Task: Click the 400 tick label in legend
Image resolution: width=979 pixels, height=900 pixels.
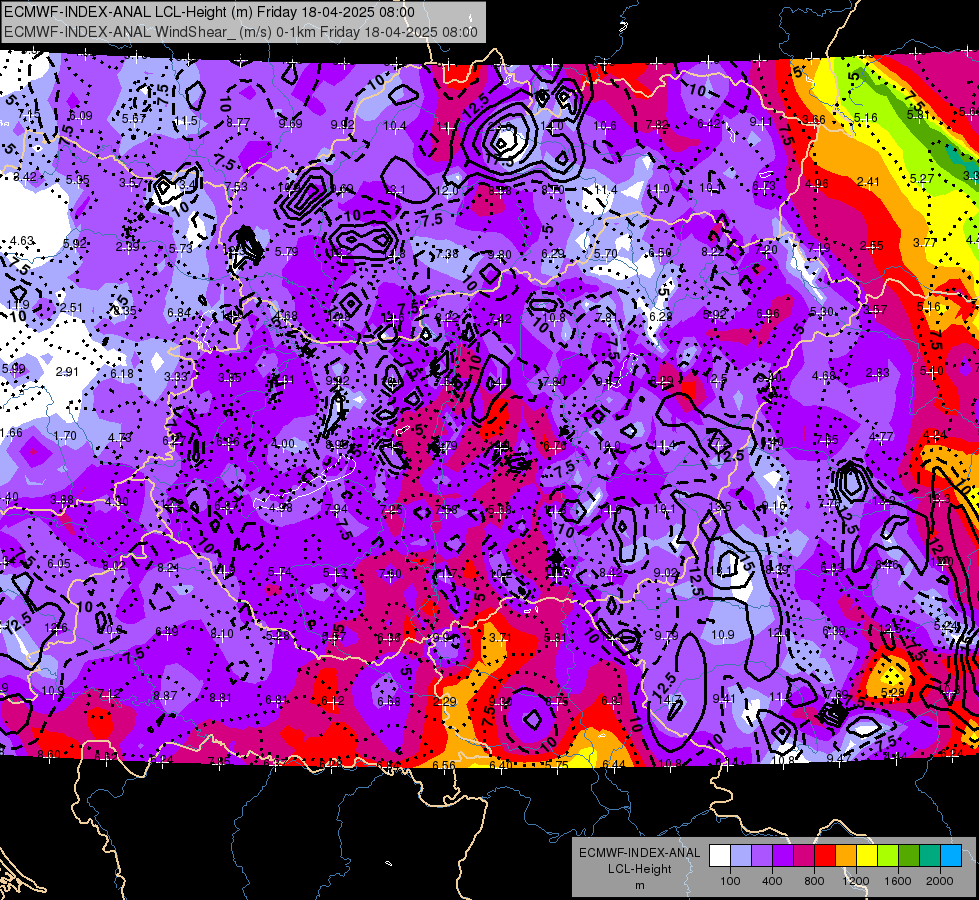Action: tap(772, 881)
